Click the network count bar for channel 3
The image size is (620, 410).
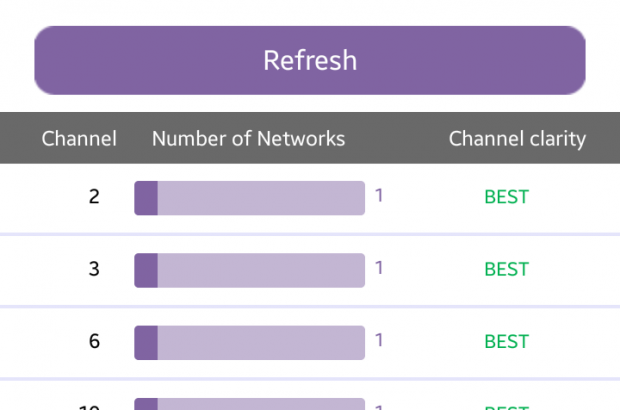coord(249,270)
